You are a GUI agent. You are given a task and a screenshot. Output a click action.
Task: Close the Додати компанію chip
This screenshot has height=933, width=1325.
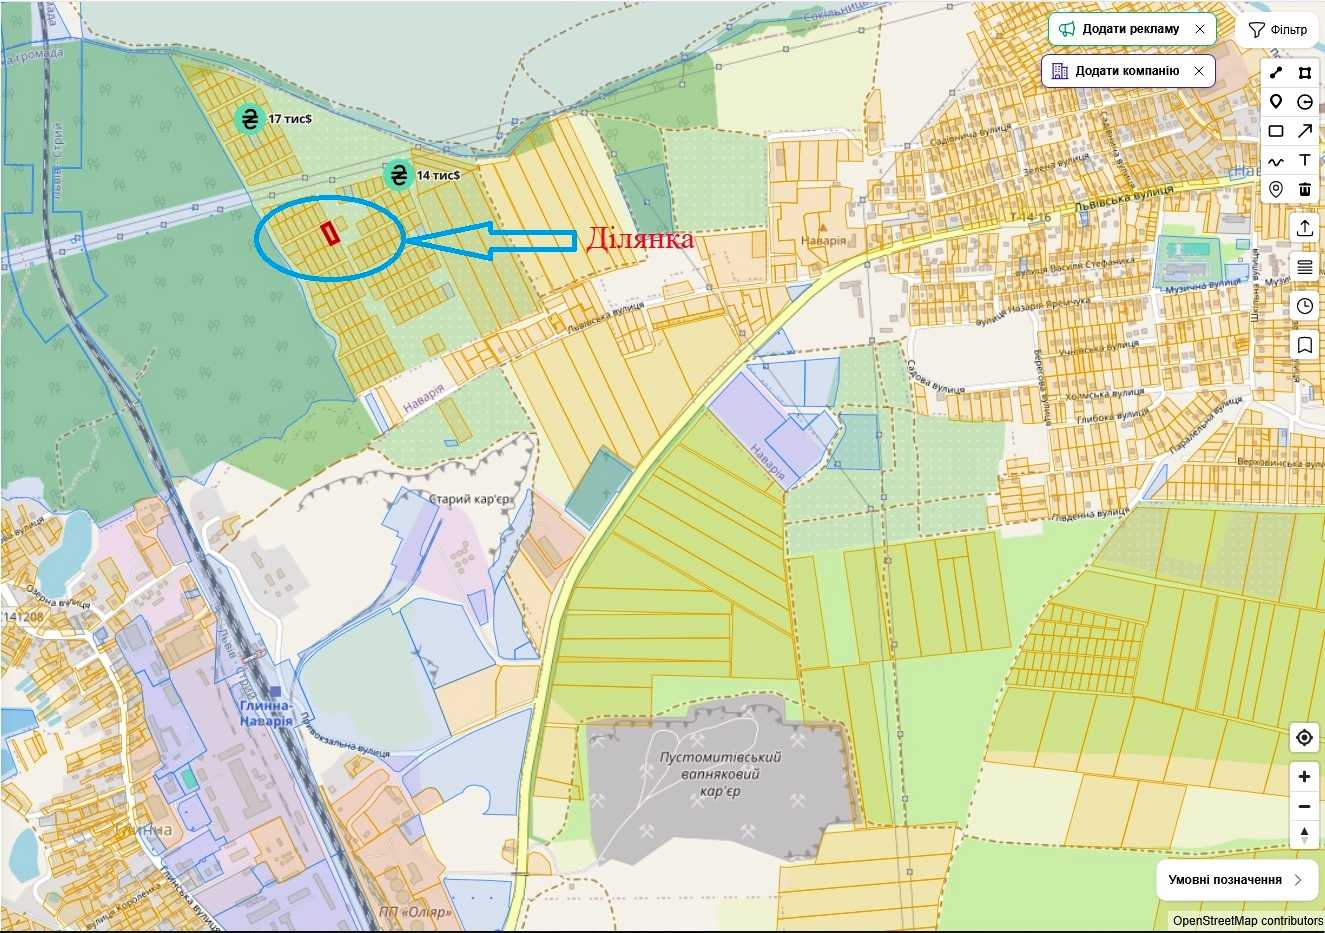(1200, 71)
